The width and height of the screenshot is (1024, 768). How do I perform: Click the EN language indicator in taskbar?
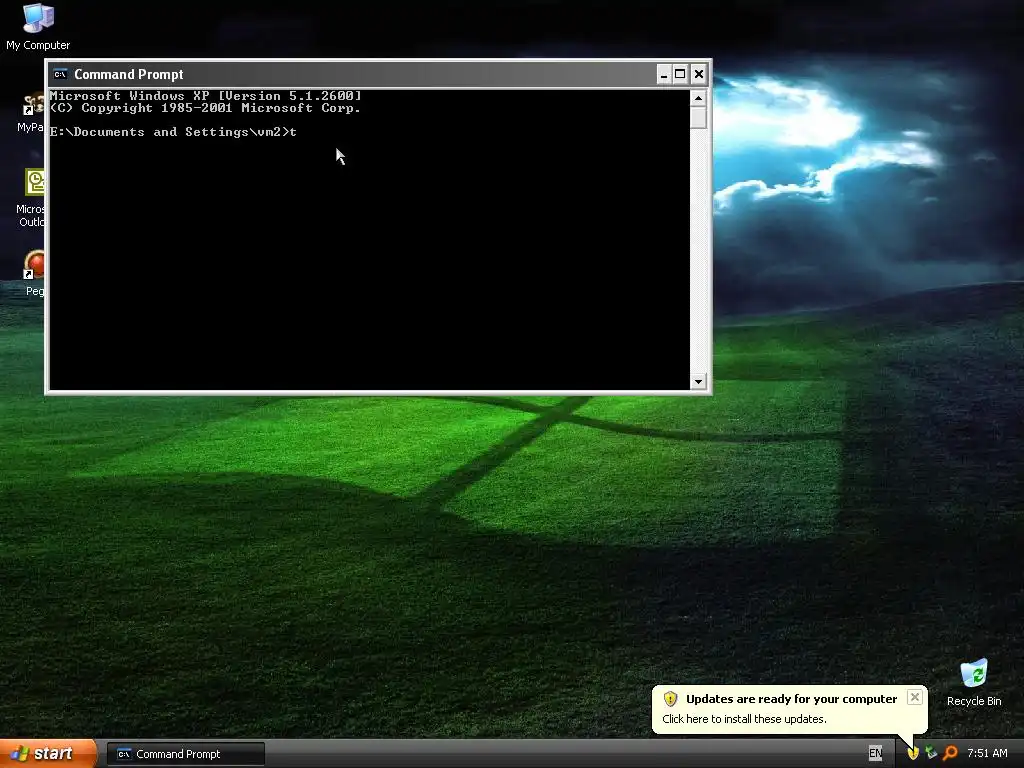coord(875,753)
